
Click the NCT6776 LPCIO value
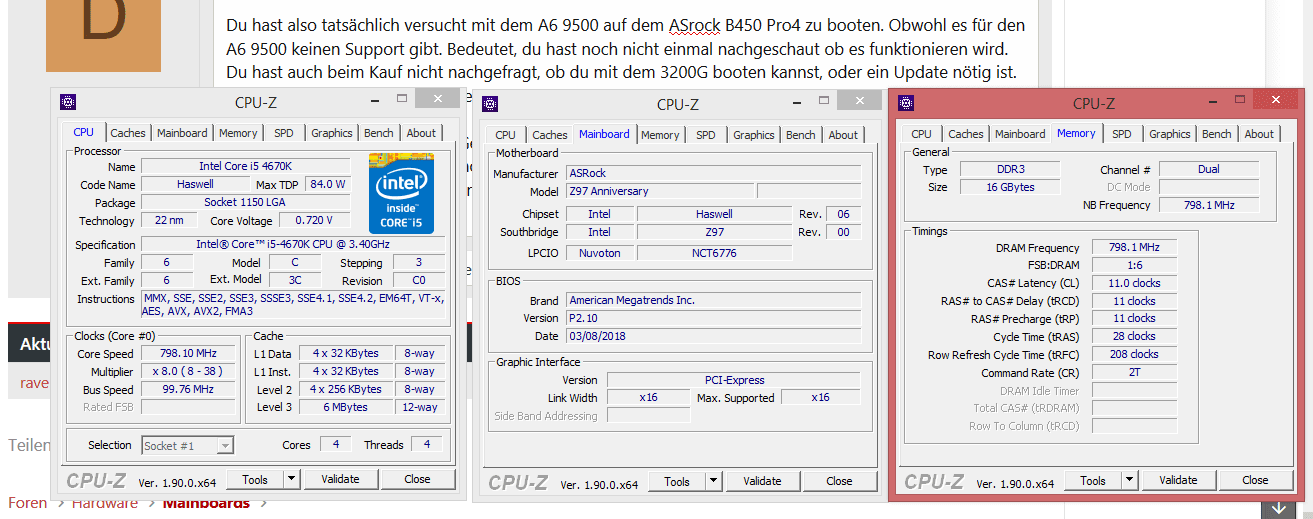(x=714, y=253)
